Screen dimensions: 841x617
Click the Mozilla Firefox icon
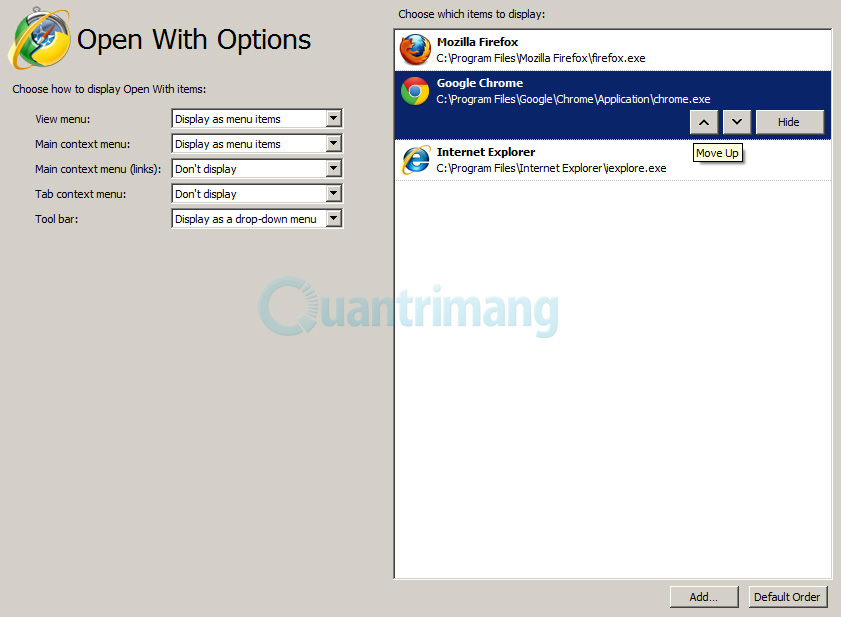(x=415, y=49)
